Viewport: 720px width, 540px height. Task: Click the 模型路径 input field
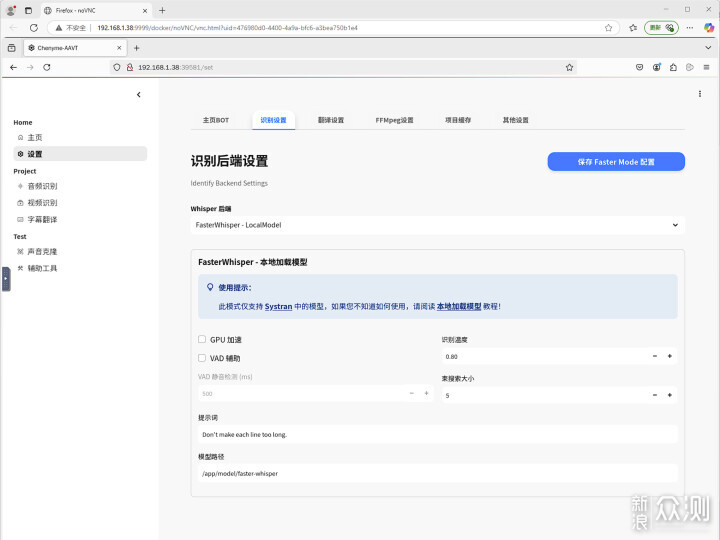438,473
